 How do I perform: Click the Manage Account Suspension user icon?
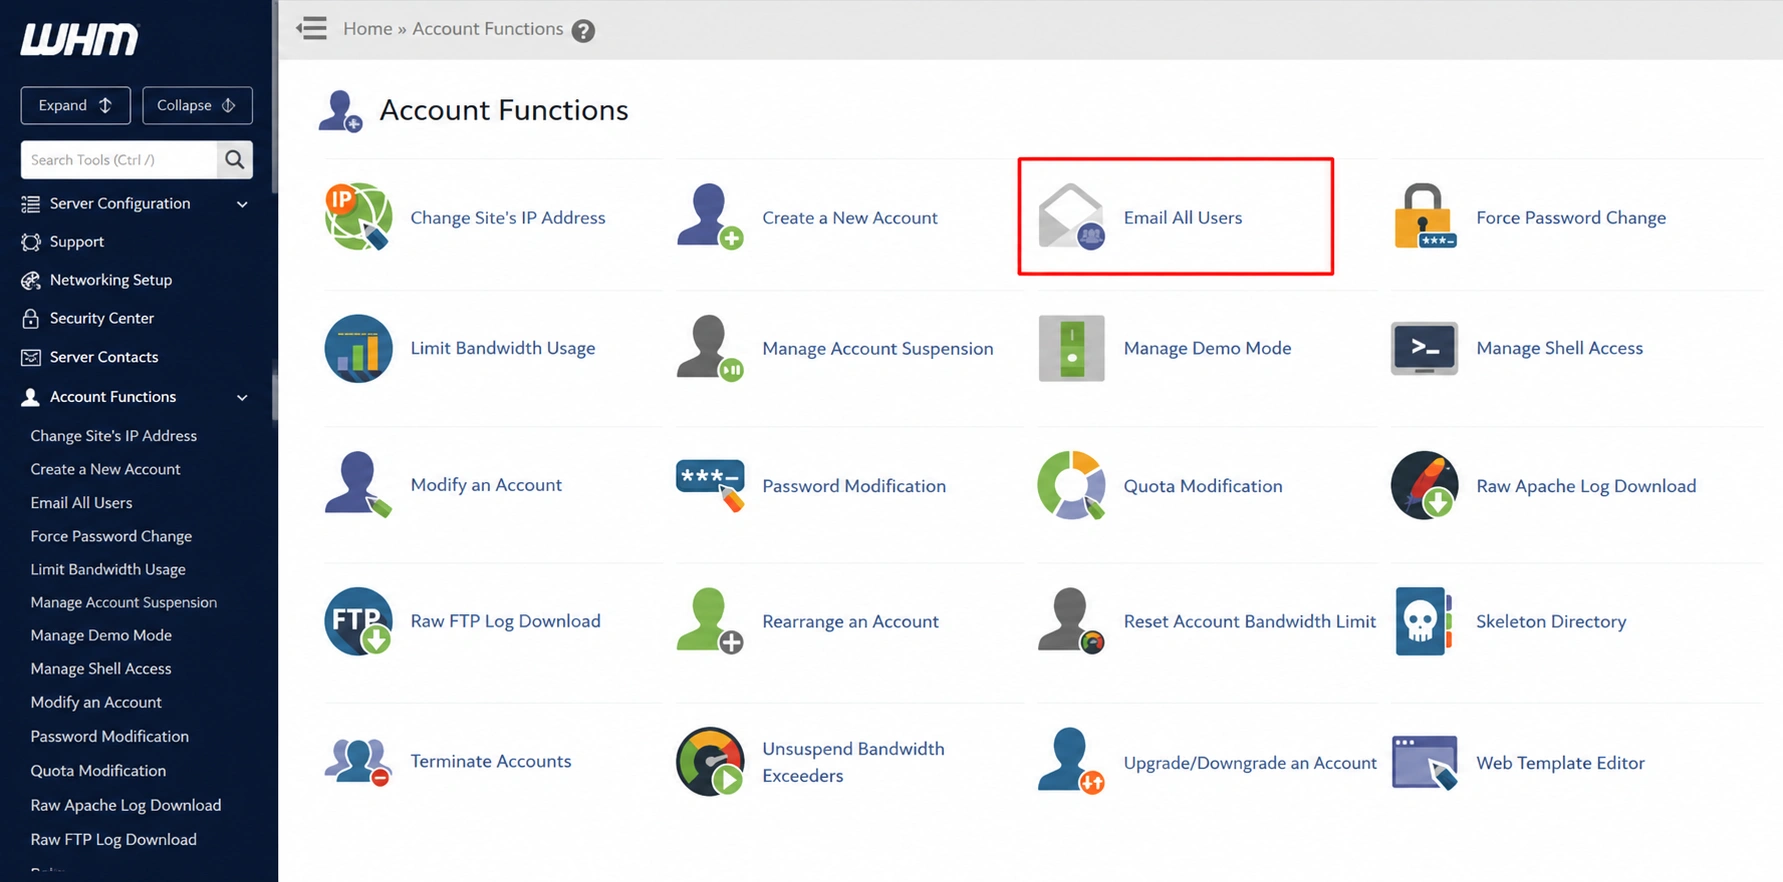[710, 348]
